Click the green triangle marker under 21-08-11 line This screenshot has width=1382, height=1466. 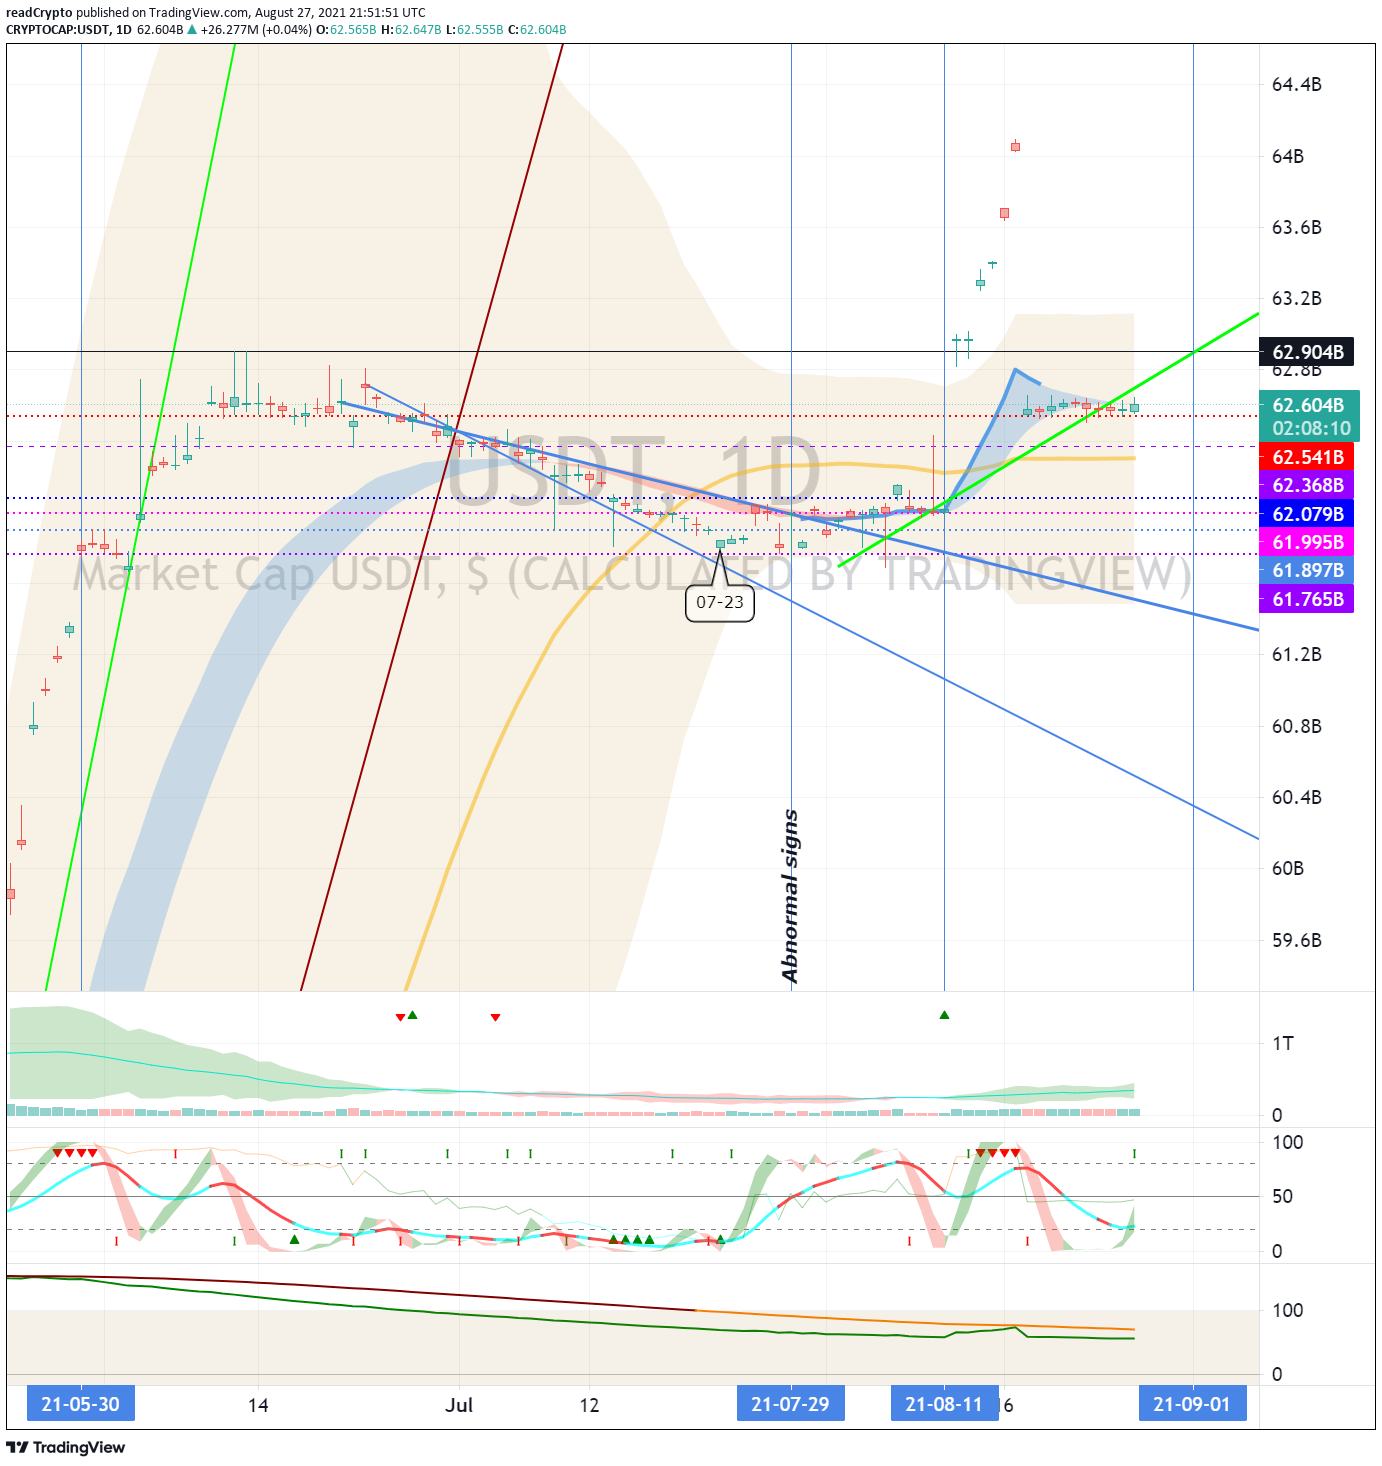click(944, 1015)
